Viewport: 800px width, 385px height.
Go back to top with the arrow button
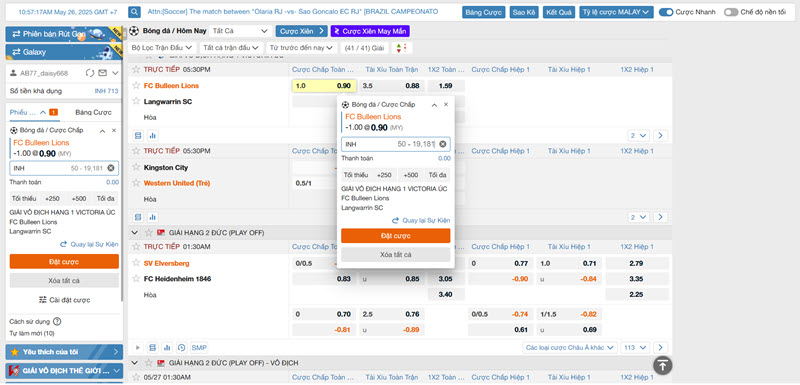(x=663, y=365)
